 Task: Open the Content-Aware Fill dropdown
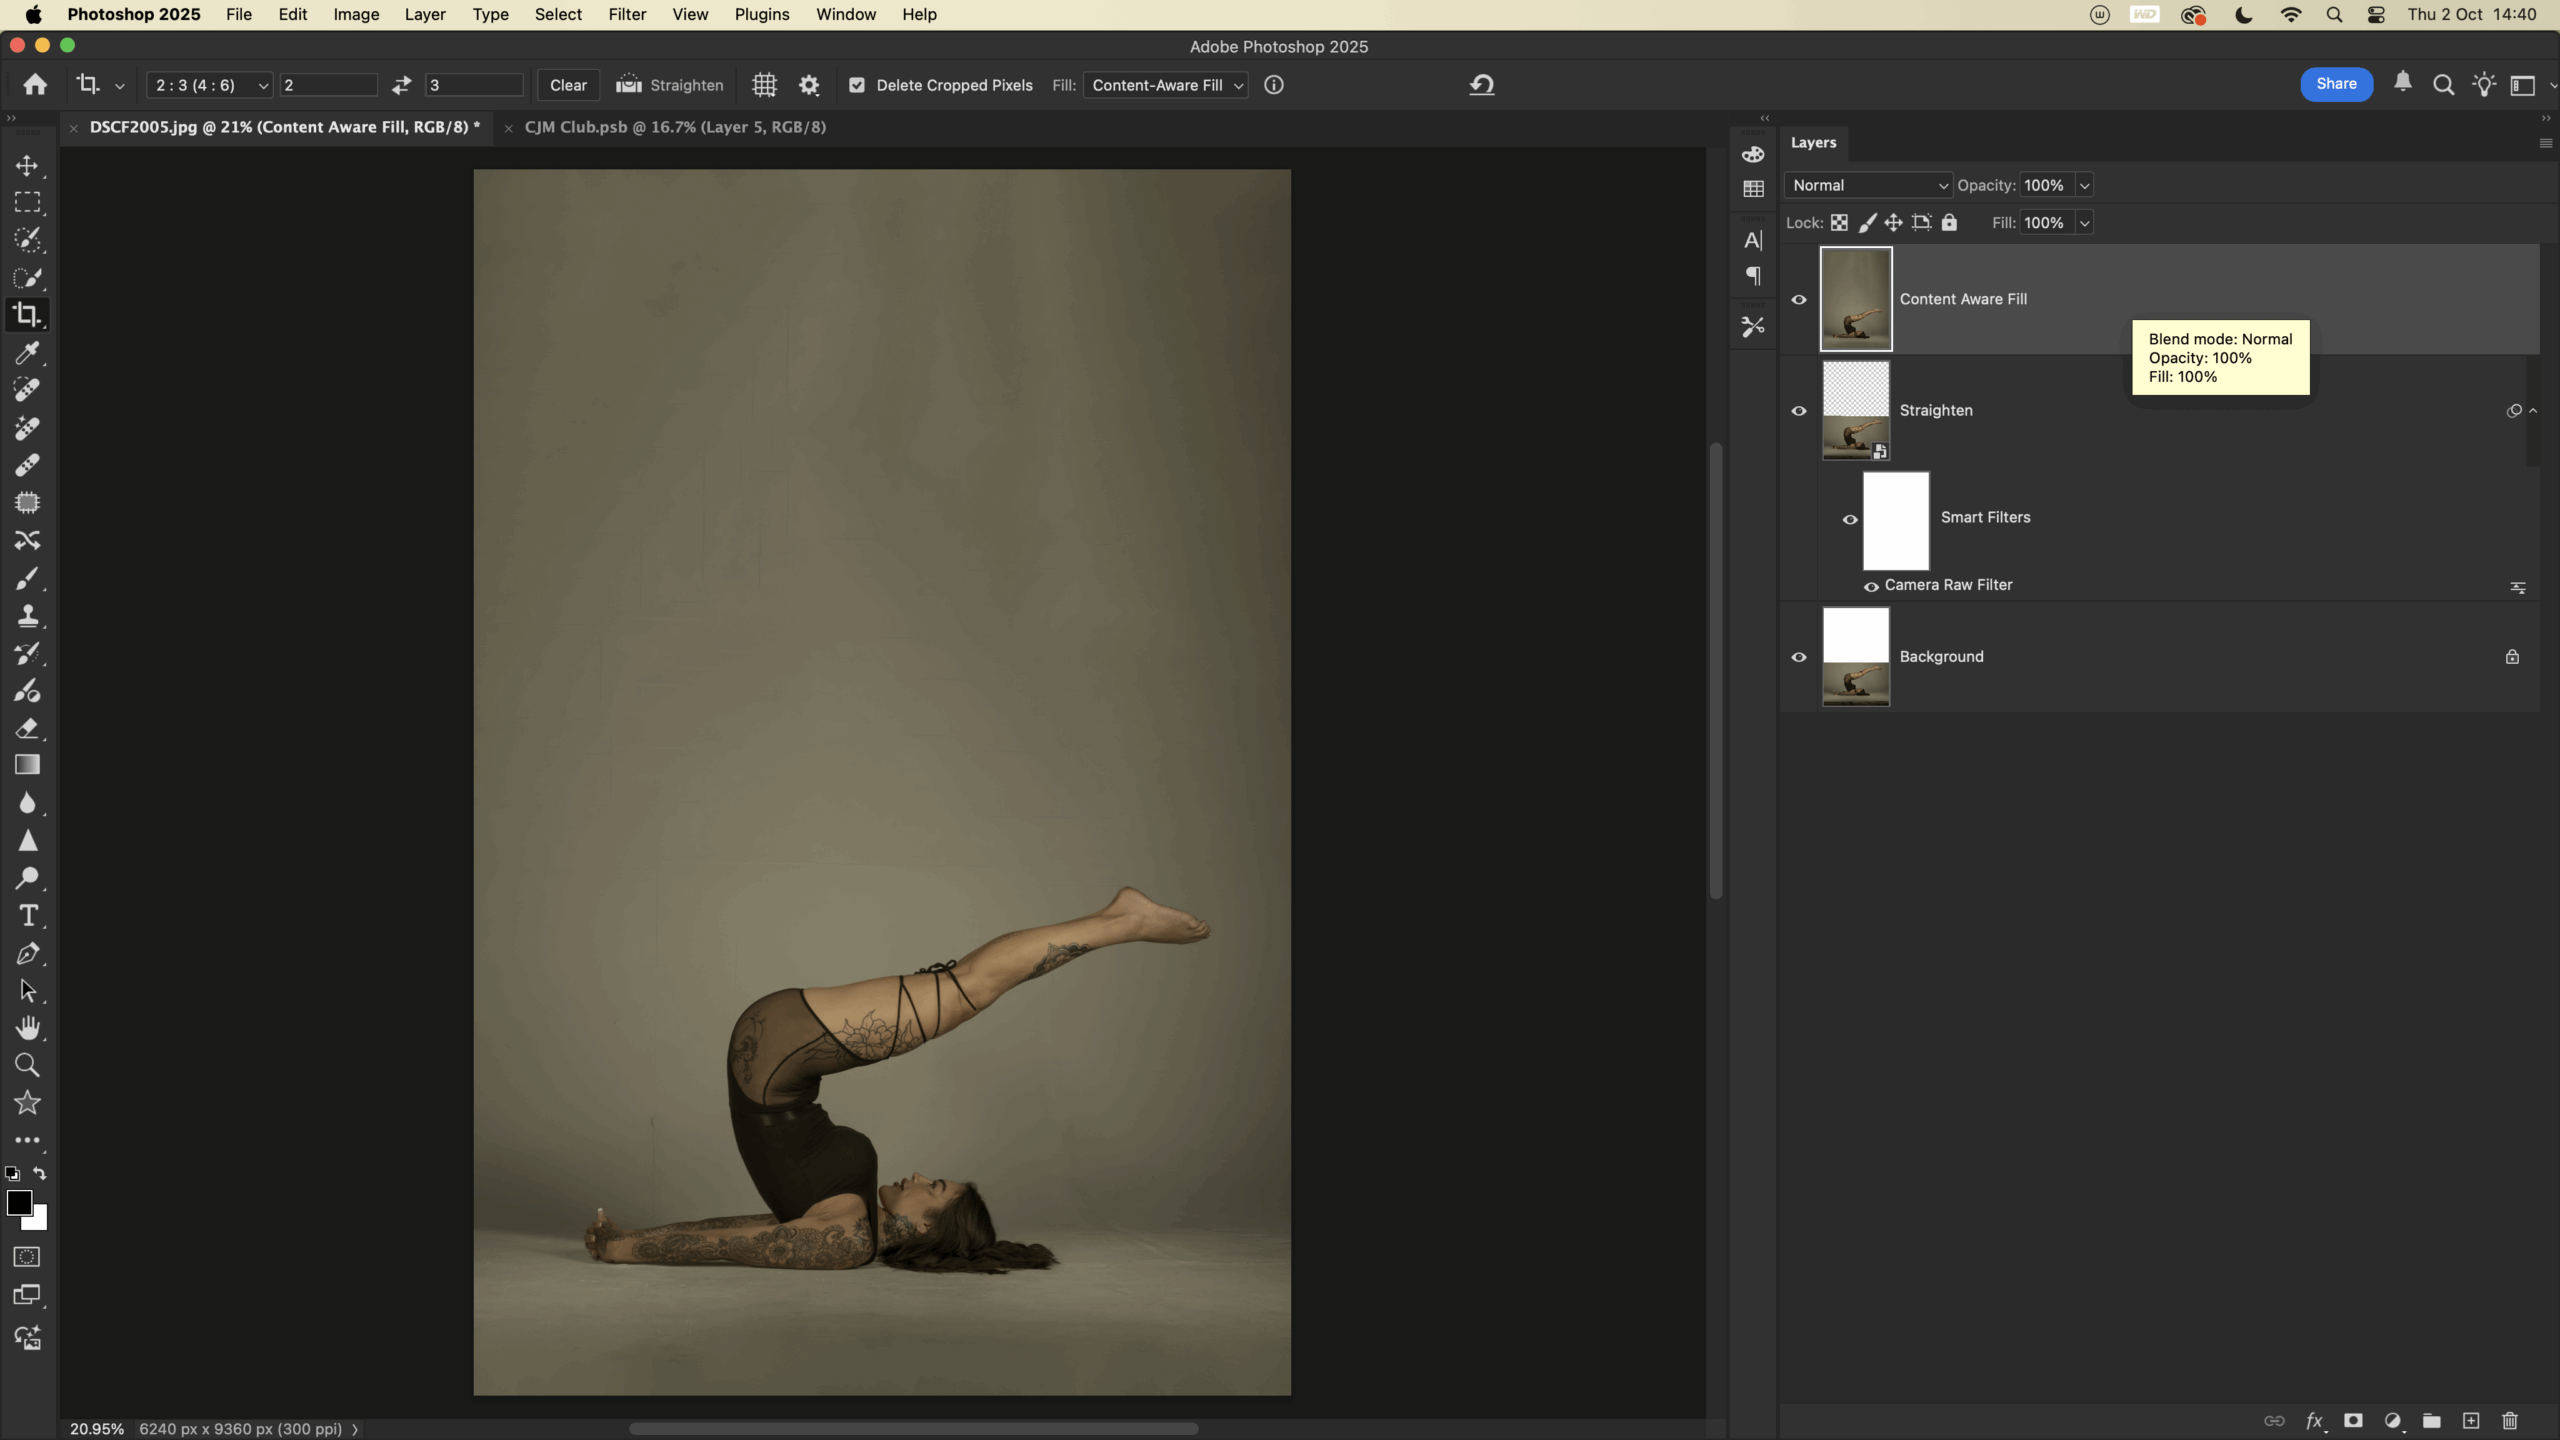pos(1166,85)
